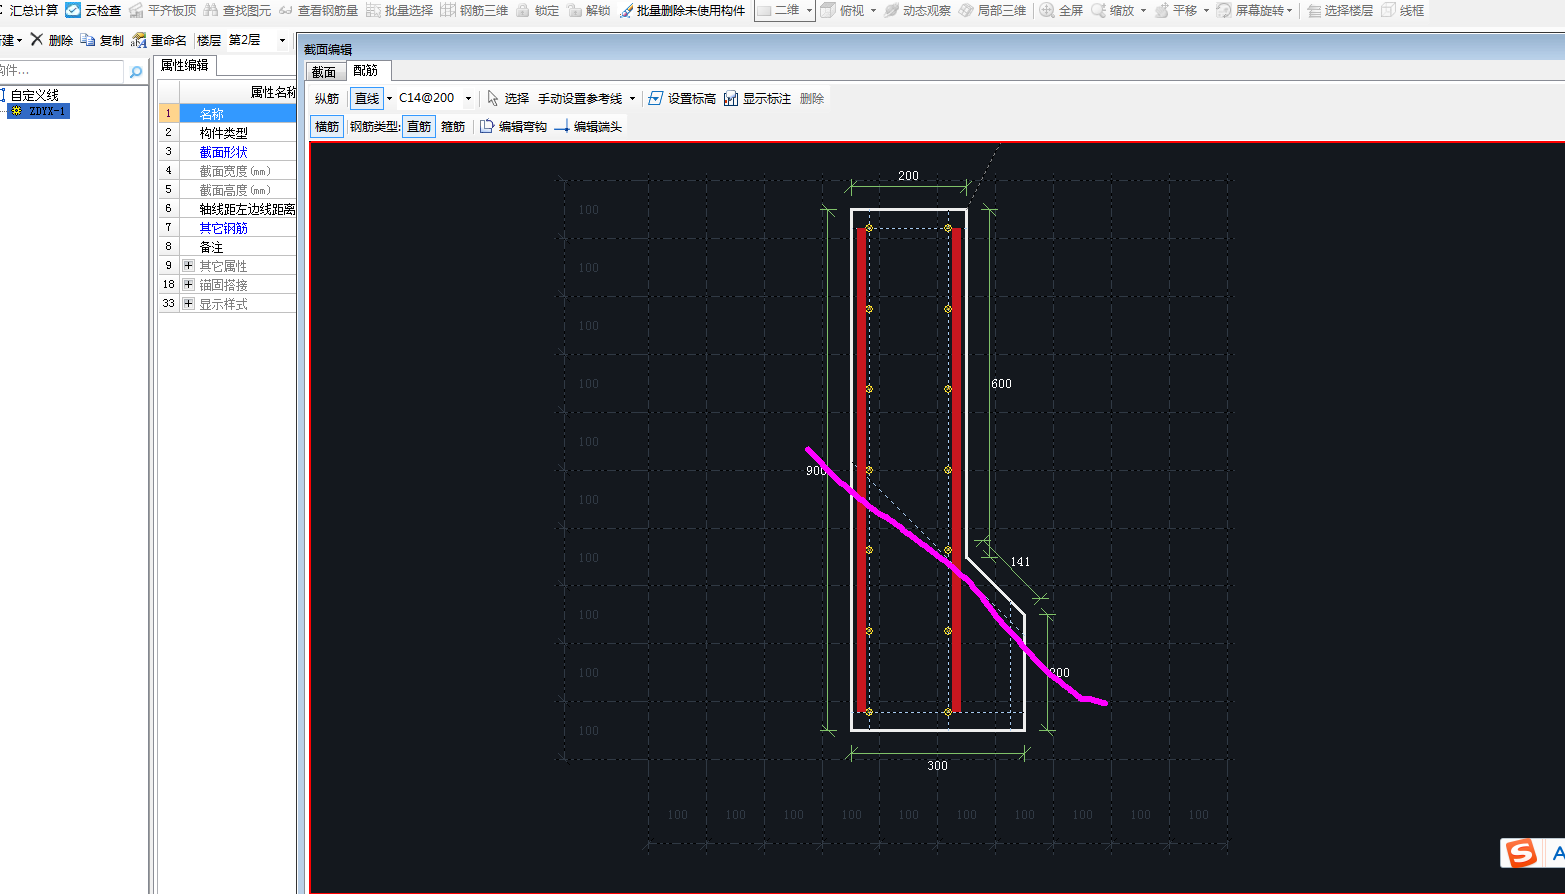Click 批量删除未使用构件 tool
The image size is (1565, 894).
683,10
